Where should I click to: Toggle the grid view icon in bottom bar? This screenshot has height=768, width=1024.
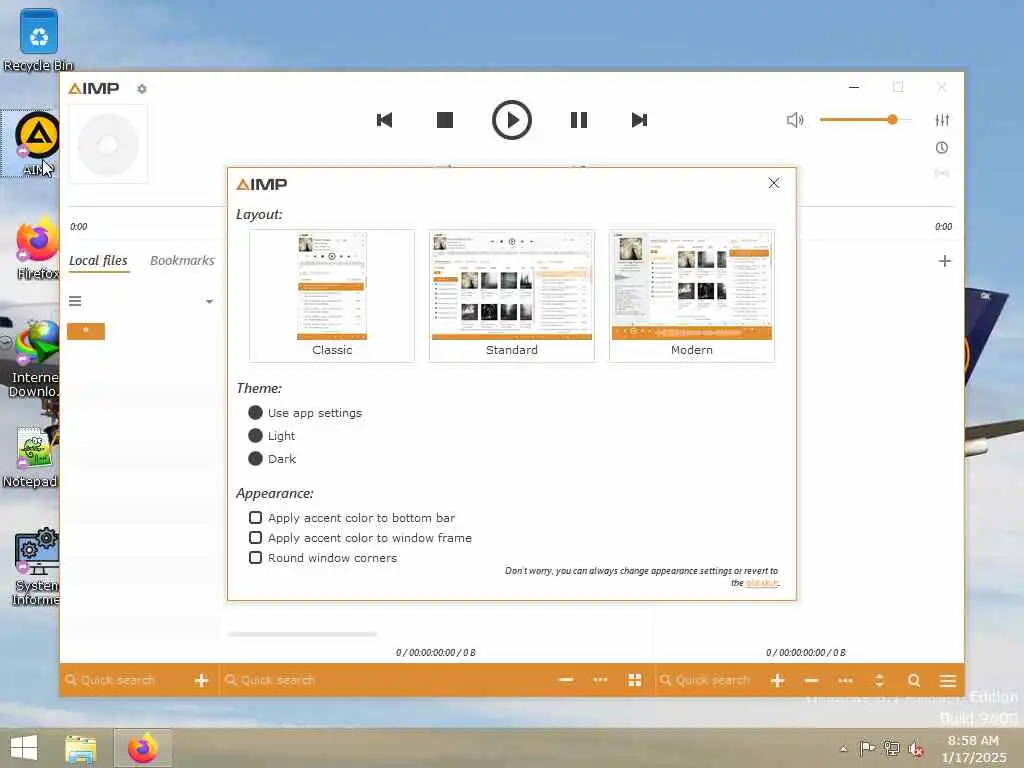point(634,680)
